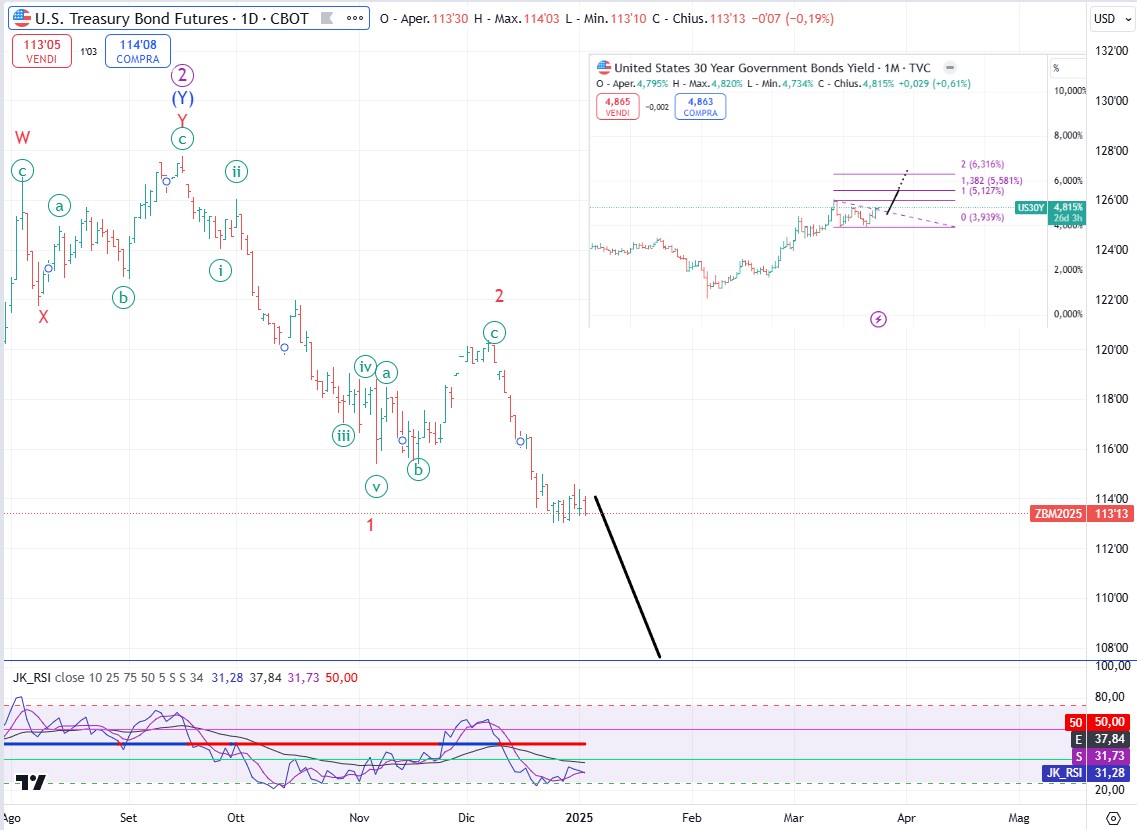Select the Fibonacci 0 (3,939%) level label
Screen dimensions: 1137x830
(x=983, y=217)
